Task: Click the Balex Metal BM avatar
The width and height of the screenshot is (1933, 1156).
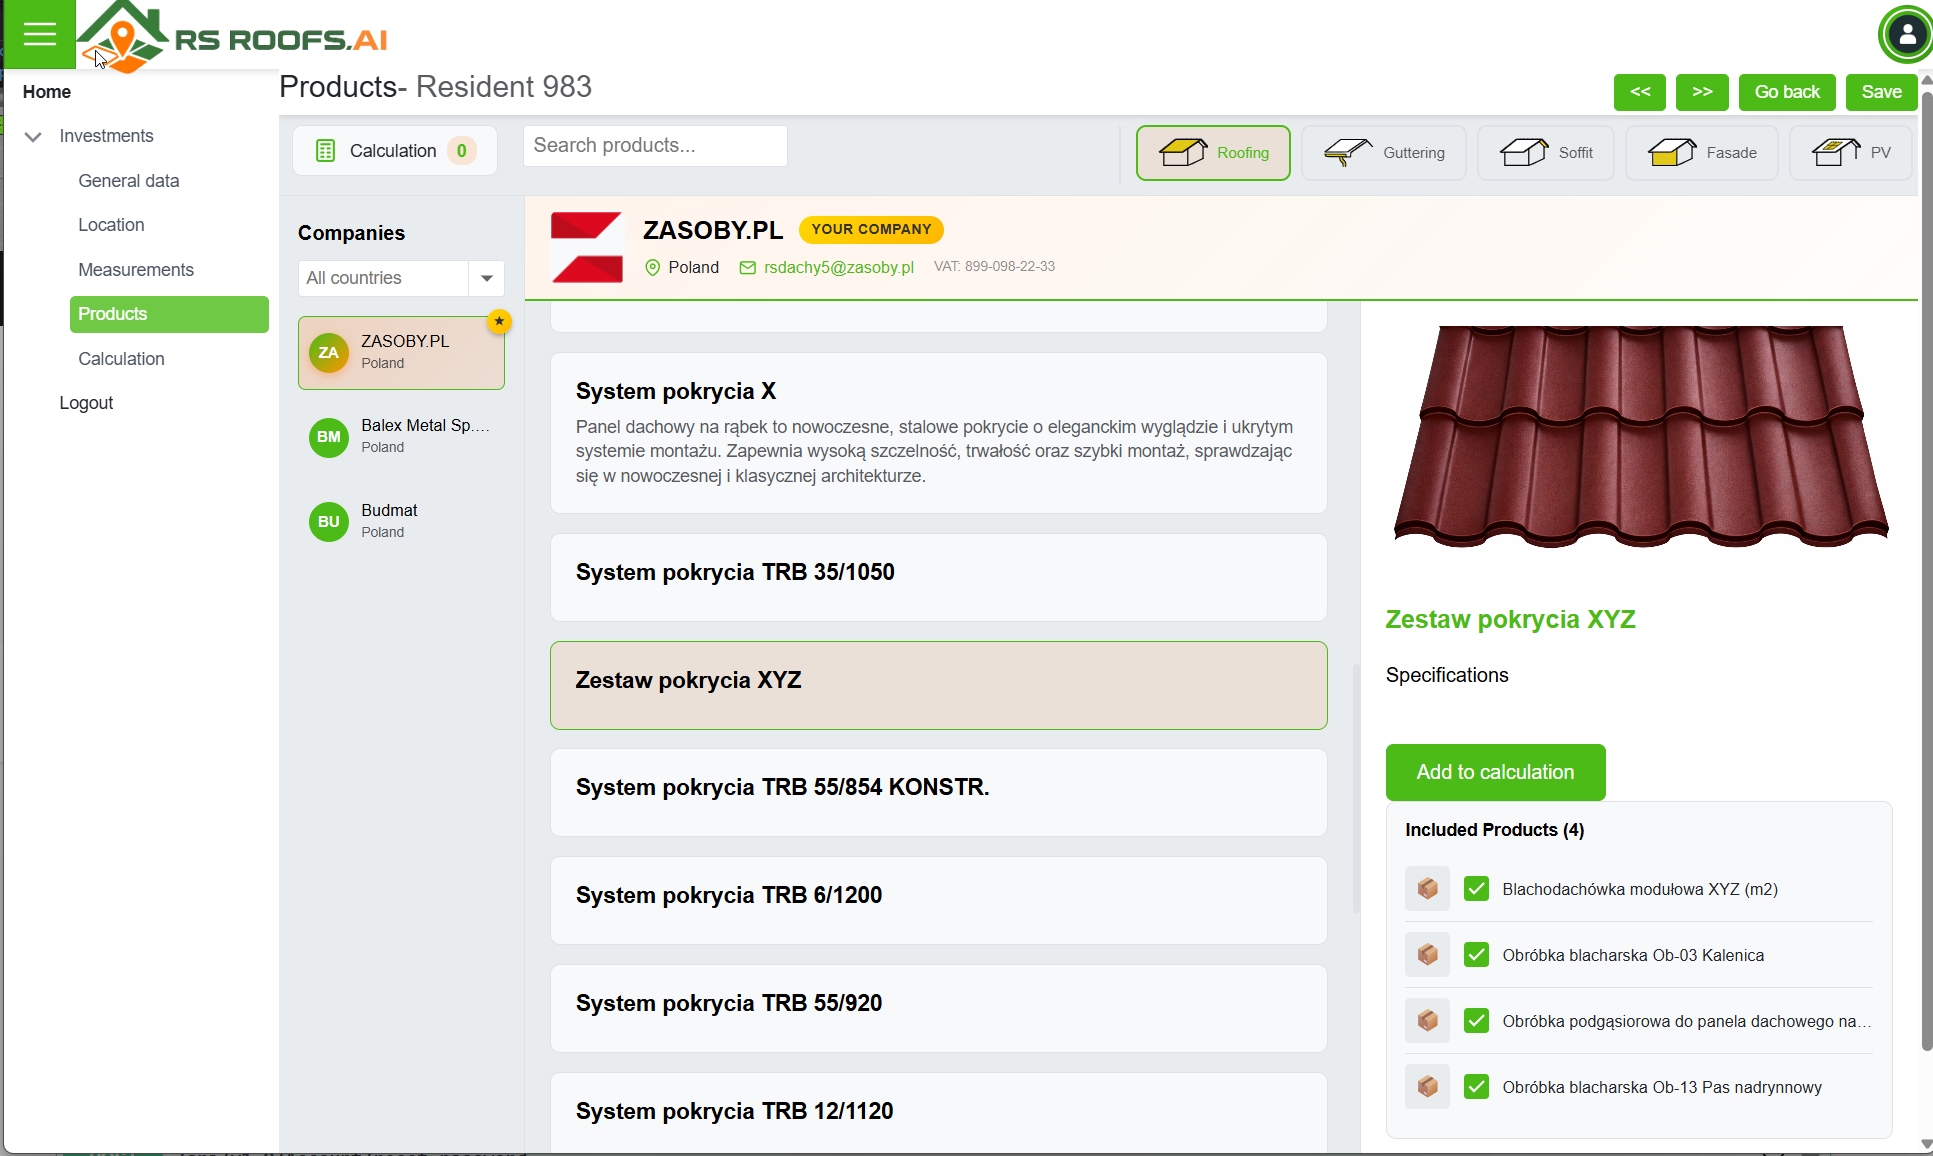Action: 328,437
